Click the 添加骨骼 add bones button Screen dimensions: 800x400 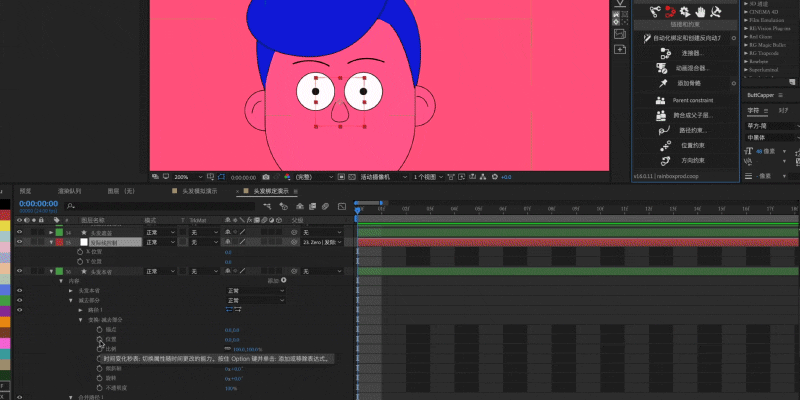(683, 83)
